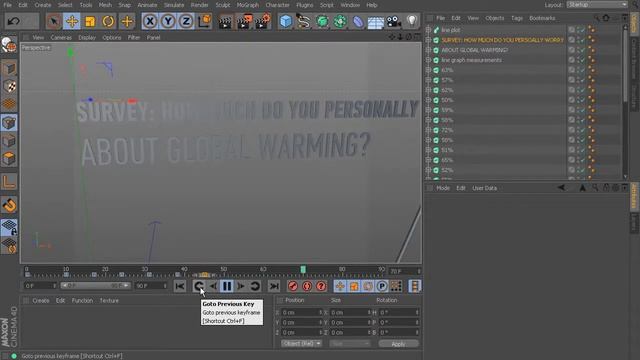
Task: Toggle the Z axis lock
Action: (186, 21)
